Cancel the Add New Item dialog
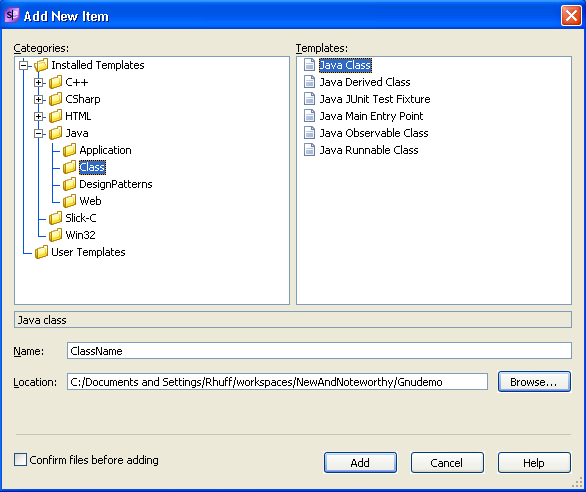This screenshot has width=586, height=492. tap(447, 463)
